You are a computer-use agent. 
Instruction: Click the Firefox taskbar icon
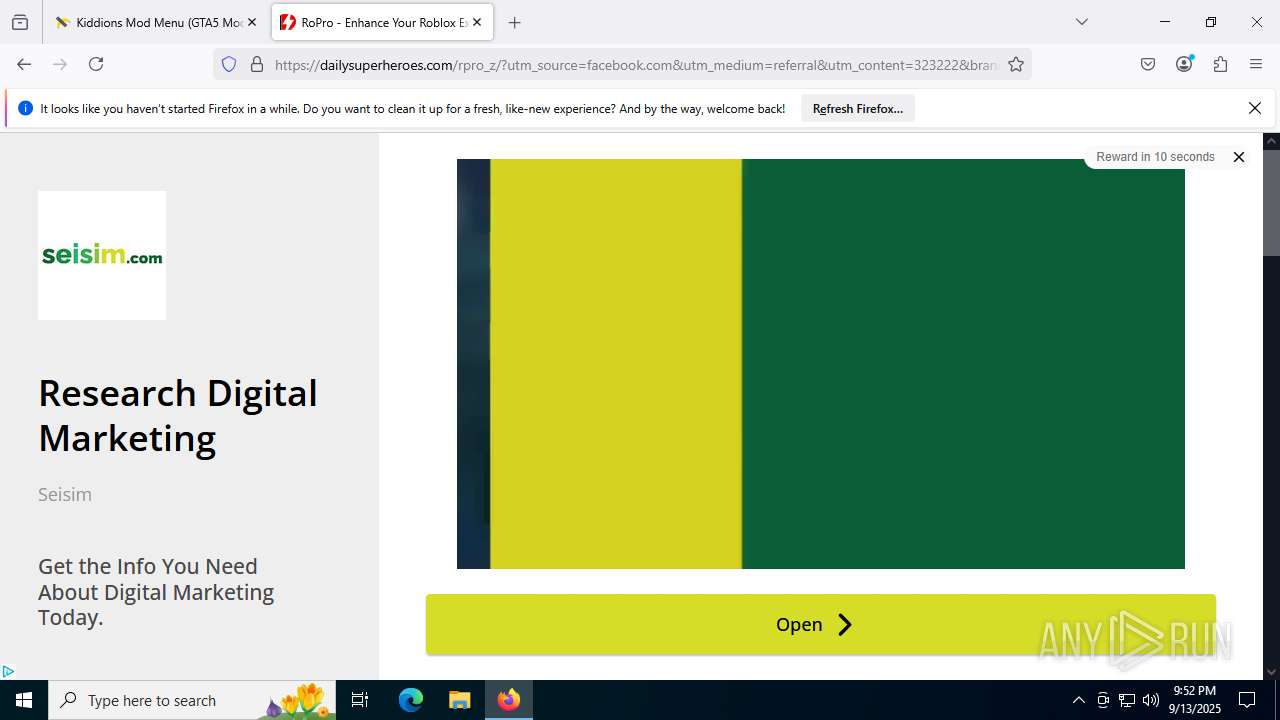pos(509,700)
